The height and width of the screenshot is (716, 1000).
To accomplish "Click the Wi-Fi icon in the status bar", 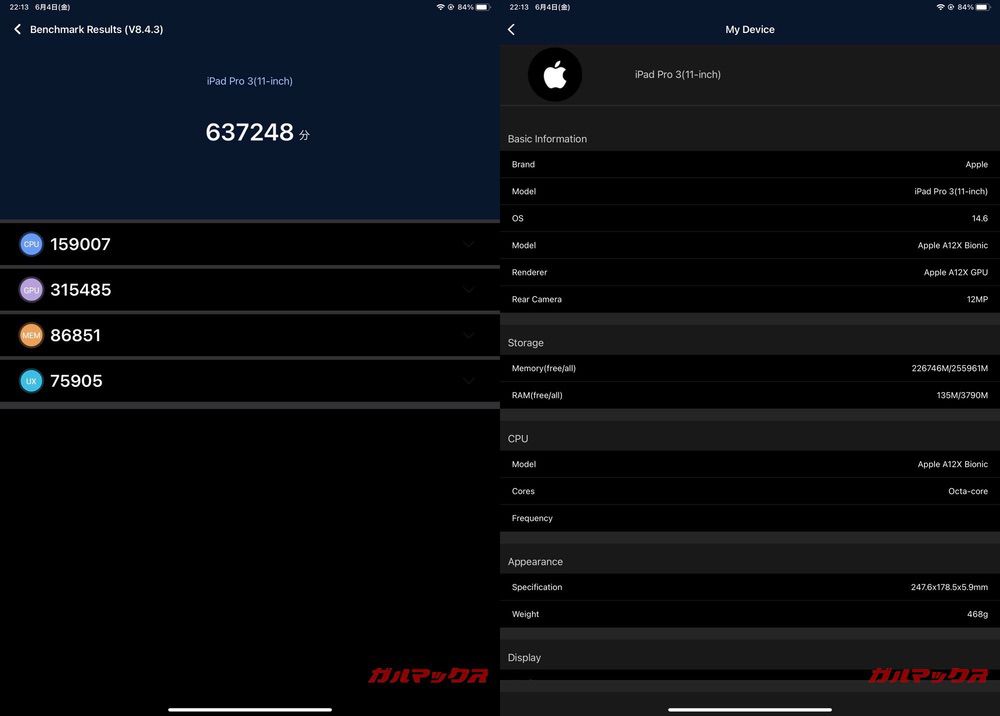I will point(441,6).
